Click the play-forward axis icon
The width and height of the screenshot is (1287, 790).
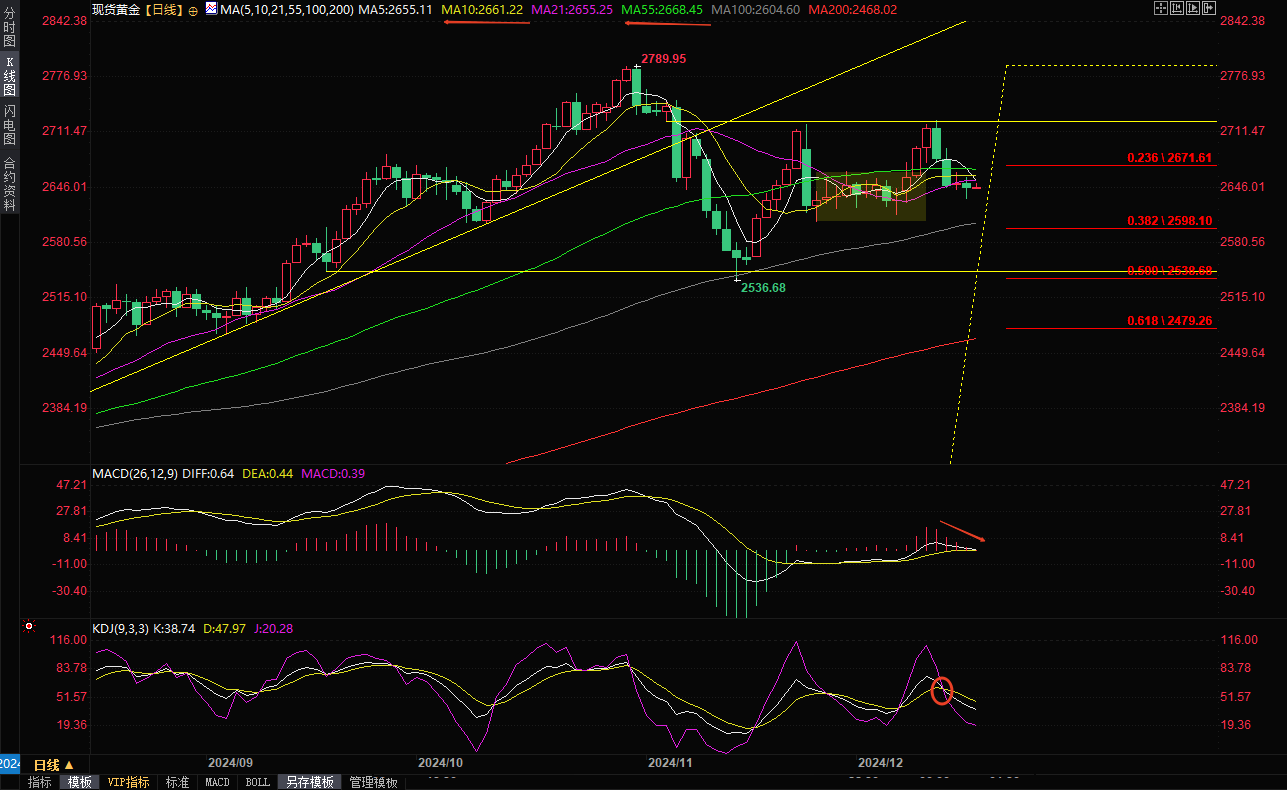tap(1193, 8)
